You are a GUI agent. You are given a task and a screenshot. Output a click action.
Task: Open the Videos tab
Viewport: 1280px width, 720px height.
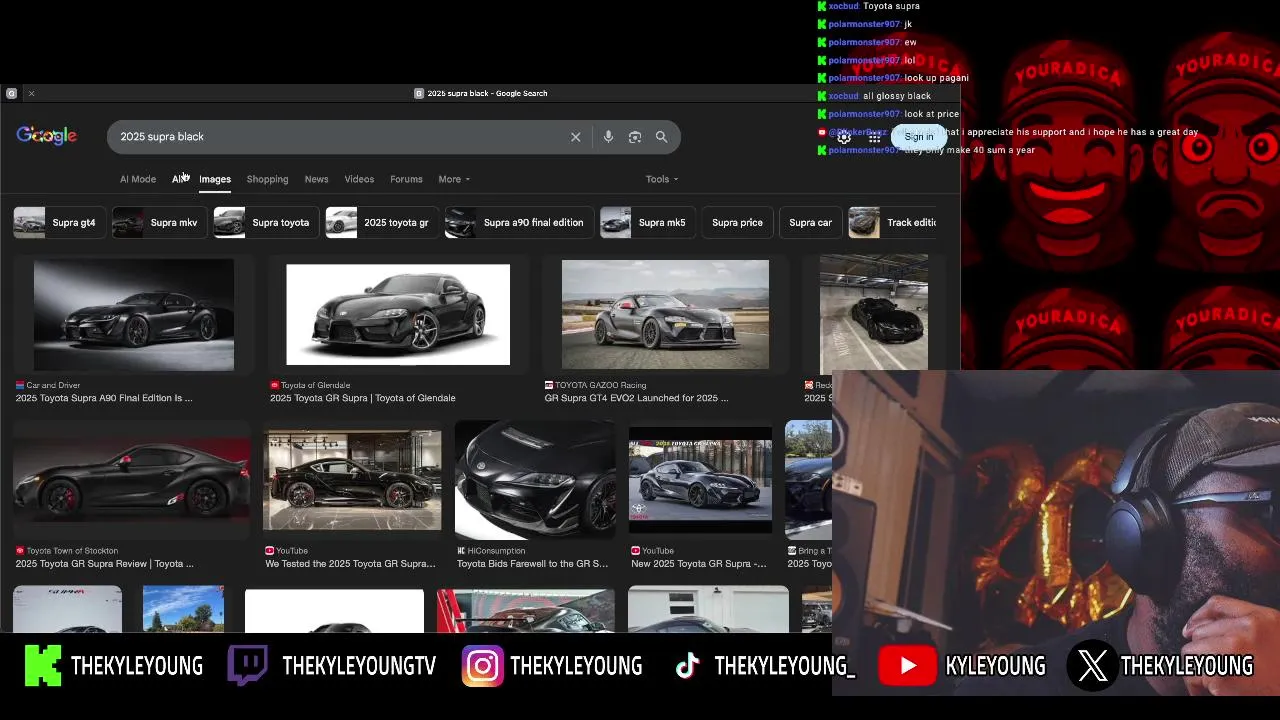(x=359, y=179)
